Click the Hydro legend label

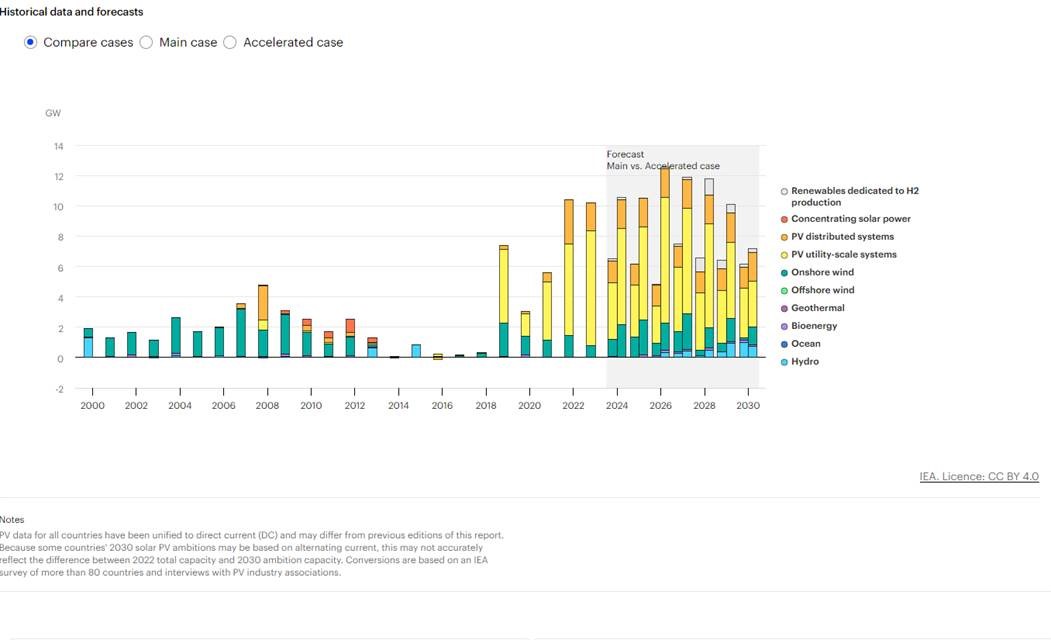(x=804, y=362)
